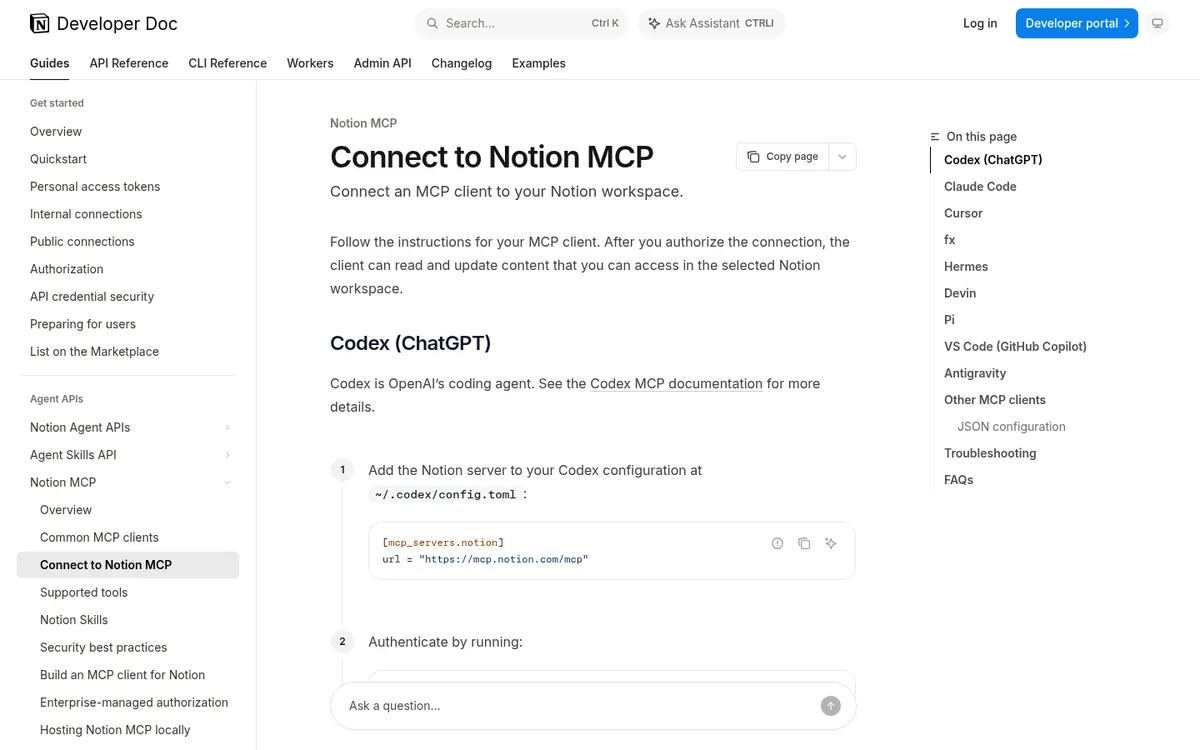Select Connect to Notion MCP sidebar item
This screenshot has width=1200, height=750.
point(128,565)
